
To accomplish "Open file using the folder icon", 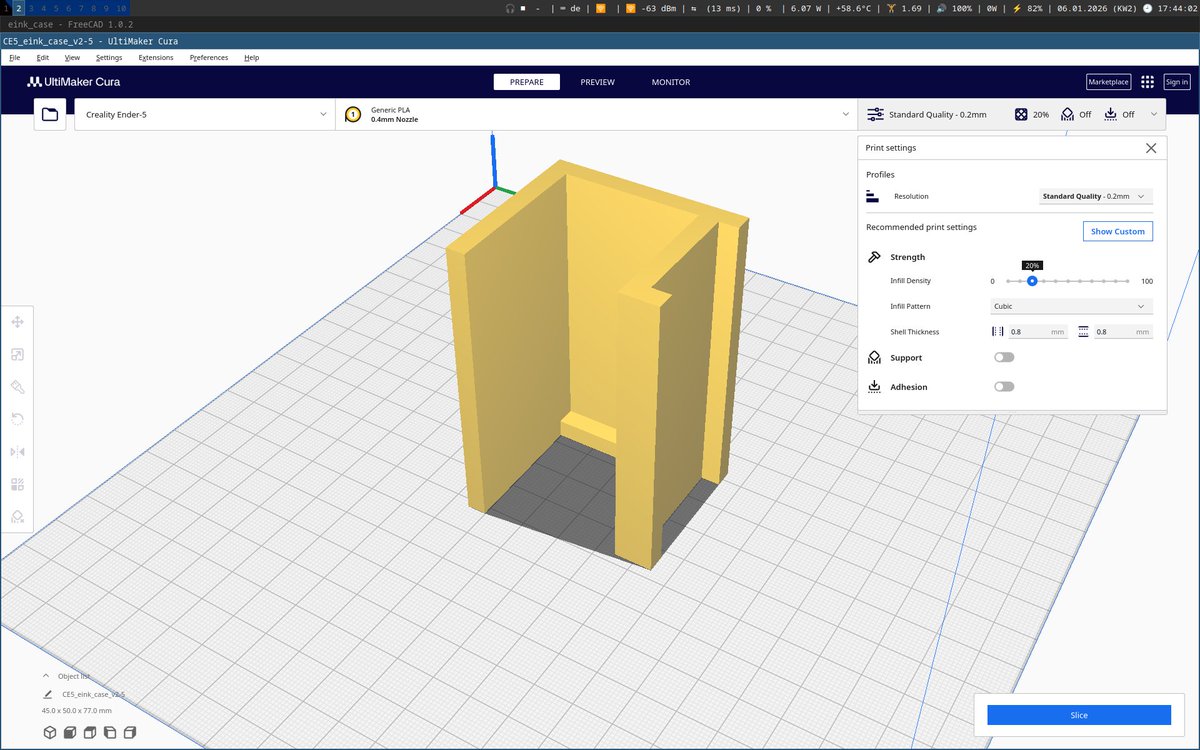I will pyautogui.click(x=50, y=115).
